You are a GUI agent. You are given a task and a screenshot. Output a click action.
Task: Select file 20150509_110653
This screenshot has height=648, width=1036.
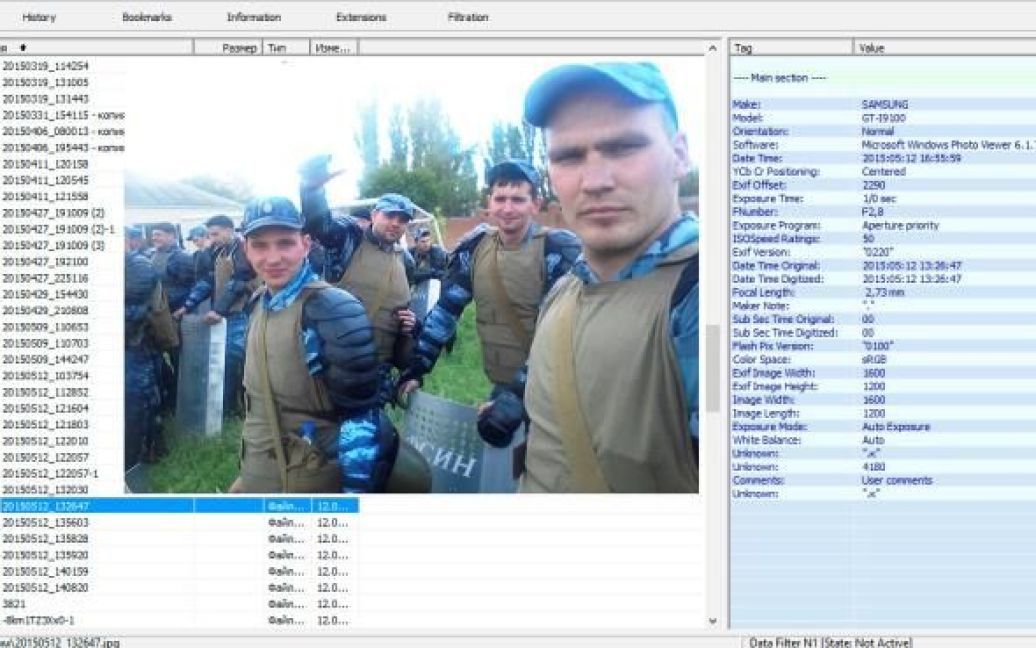45,327
